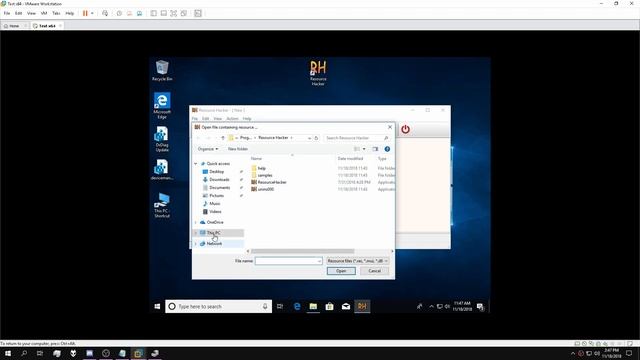Screen dimensions: 640x360
Task: Open Resource Hacker View menu
Action: point(218,119)
